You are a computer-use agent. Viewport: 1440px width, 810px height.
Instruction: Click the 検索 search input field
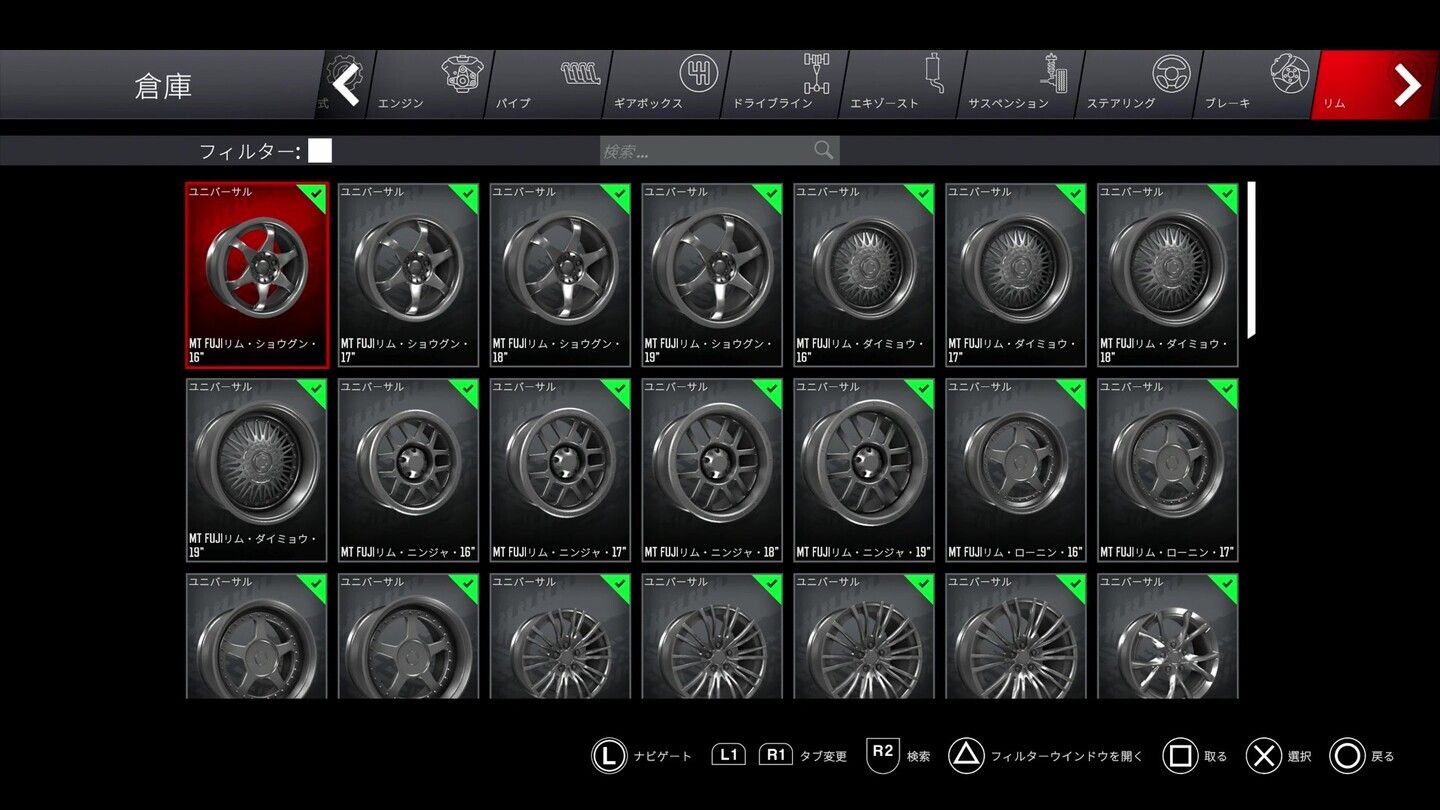click(719, 151)
